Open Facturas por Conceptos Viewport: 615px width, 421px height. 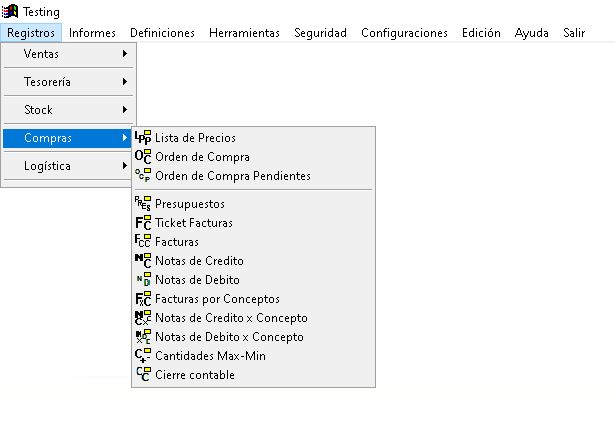click(x=217, y=299)
